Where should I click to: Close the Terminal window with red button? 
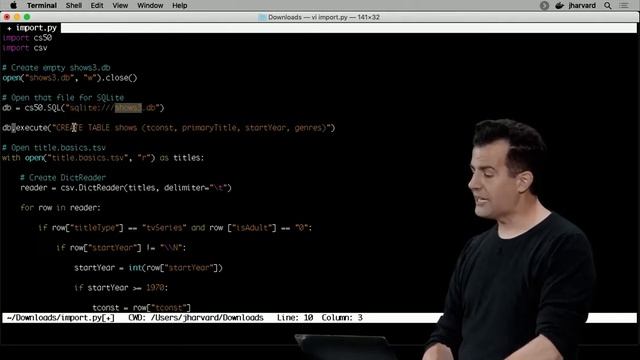[7, 17]
